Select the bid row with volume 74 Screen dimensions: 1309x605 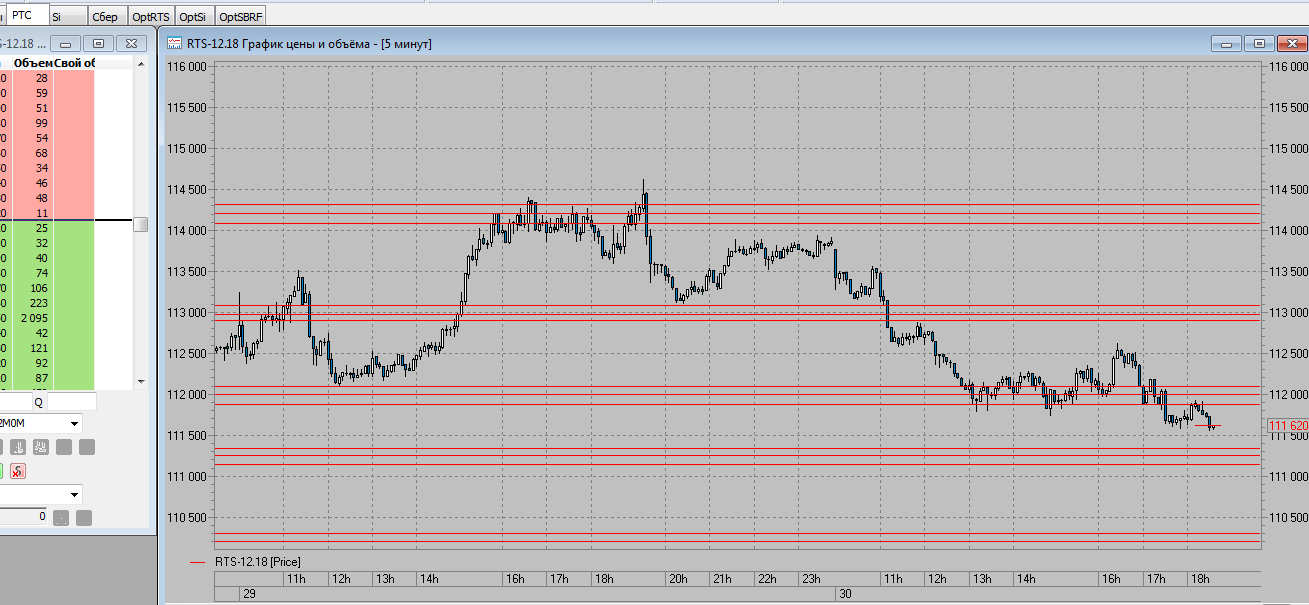click(47, 273)
